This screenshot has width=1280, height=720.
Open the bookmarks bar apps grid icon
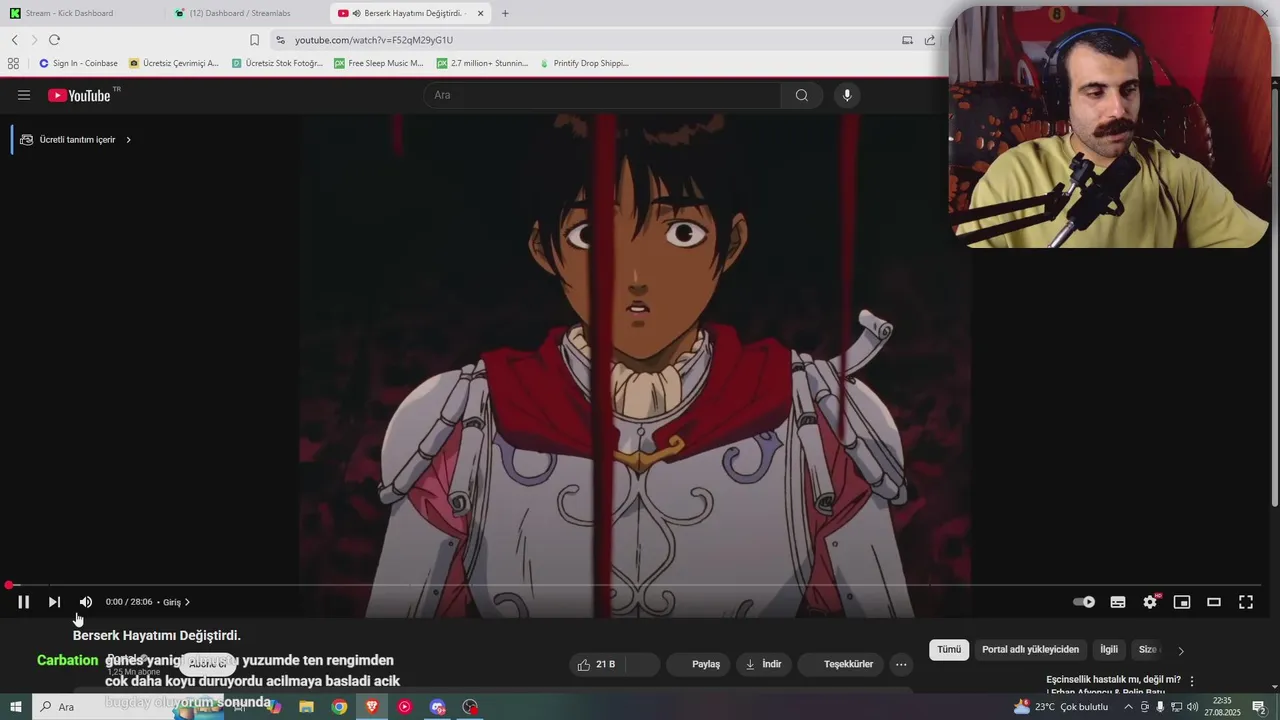tap(13, 63)
